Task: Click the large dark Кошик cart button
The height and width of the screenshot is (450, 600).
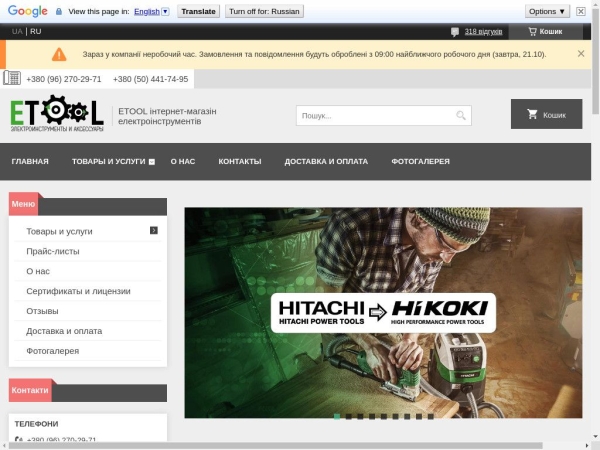Action: pyautogui.click(x=546, y=114)
